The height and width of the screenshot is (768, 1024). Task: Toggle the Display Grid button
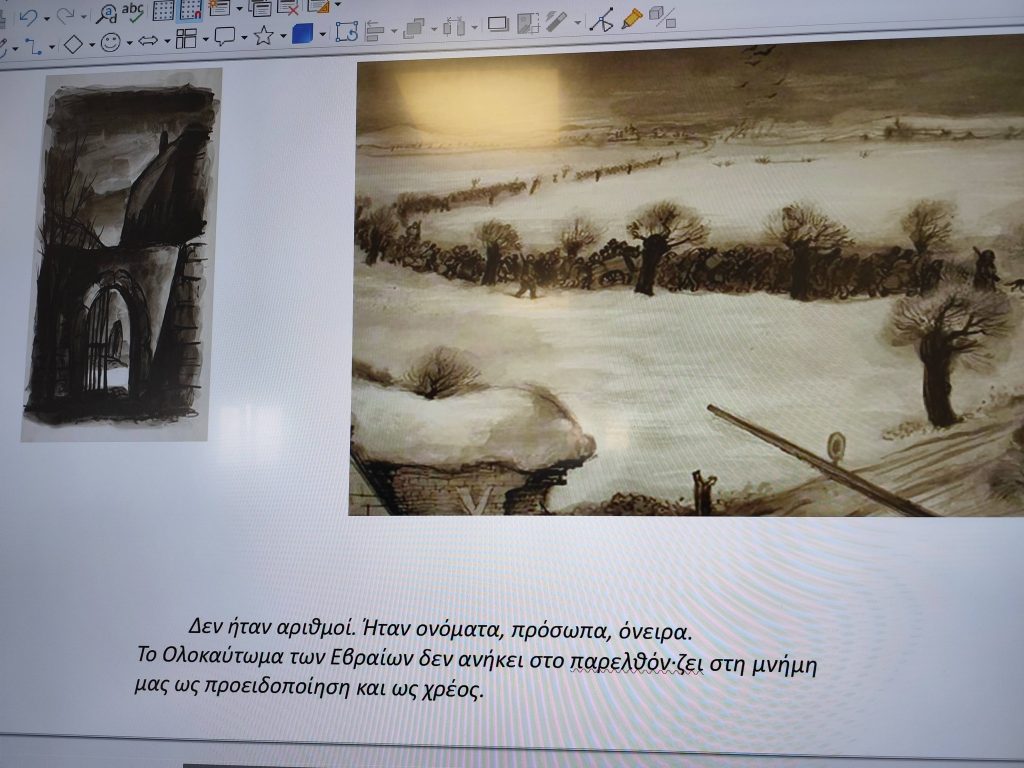(163, 11)
